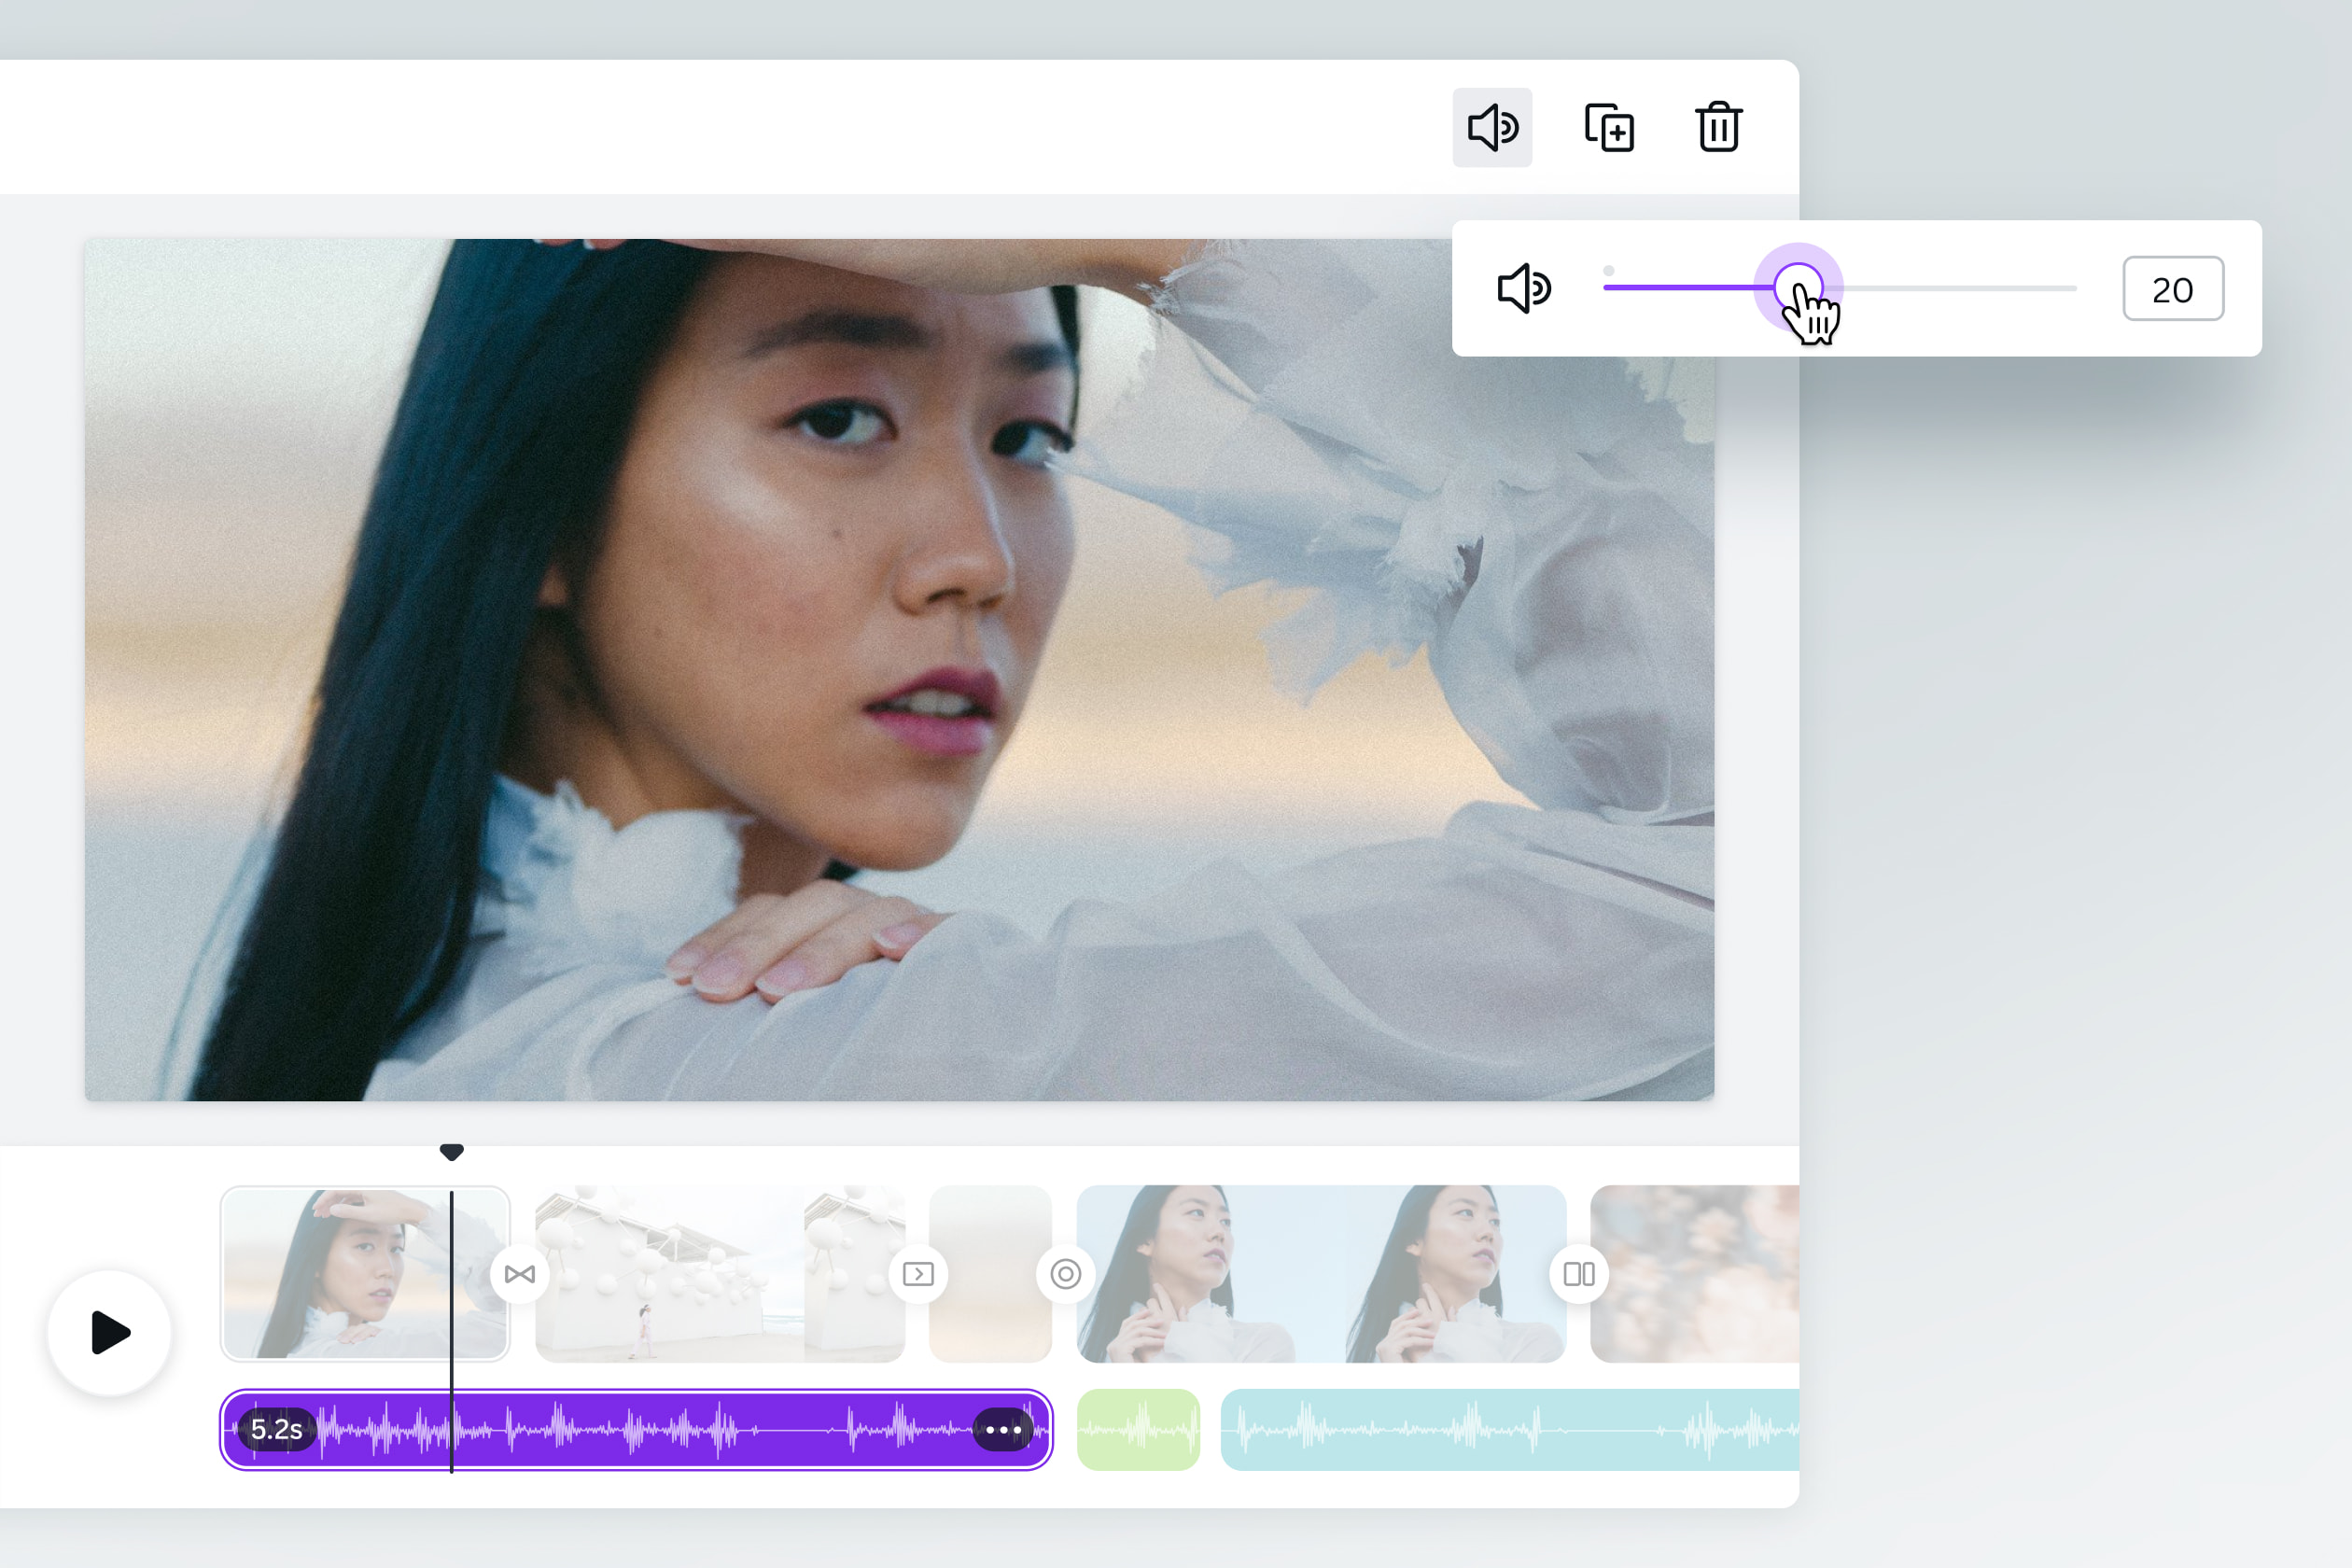Select the teal waveform audio clip

pyautogui.click(x=1500, y=1429)
